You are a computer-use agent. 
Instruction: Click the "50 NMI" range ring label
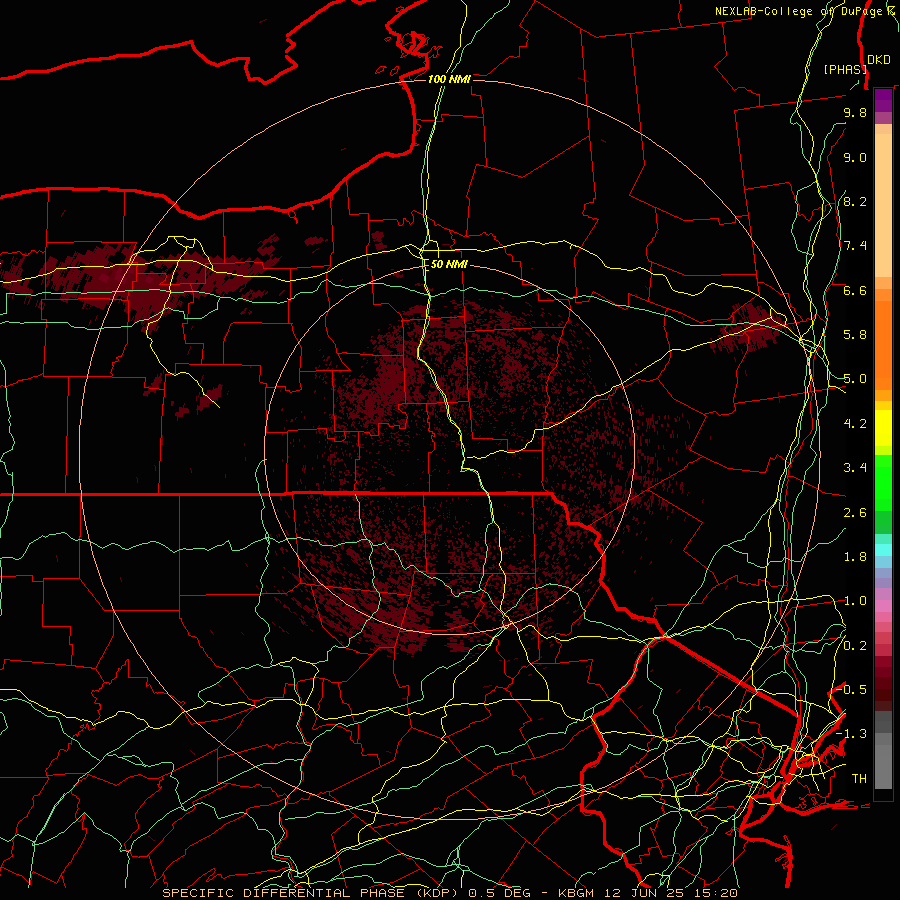click(x=449, y=265)
